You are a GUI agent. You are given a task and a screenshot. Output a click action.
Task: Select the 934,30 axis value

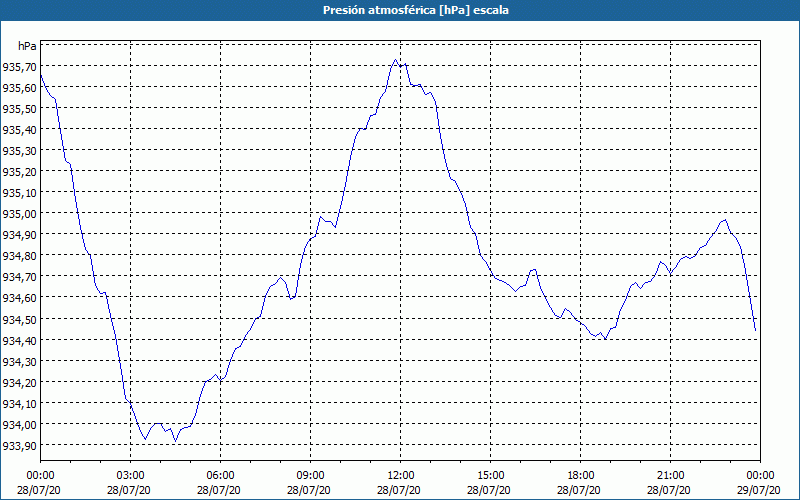point(19,361)
